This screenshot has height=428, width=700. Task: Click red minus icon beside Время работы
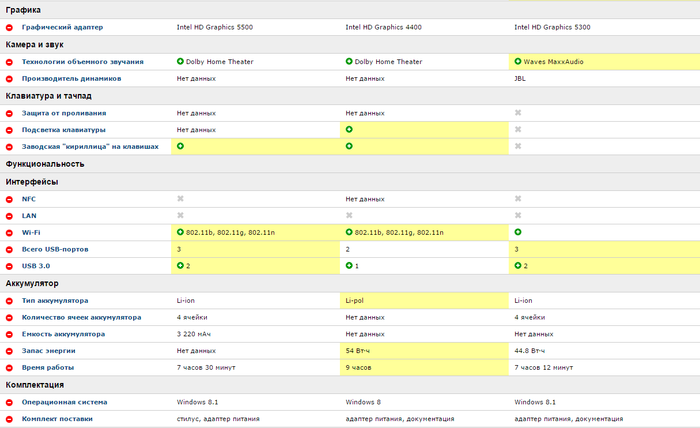(10, 368)
